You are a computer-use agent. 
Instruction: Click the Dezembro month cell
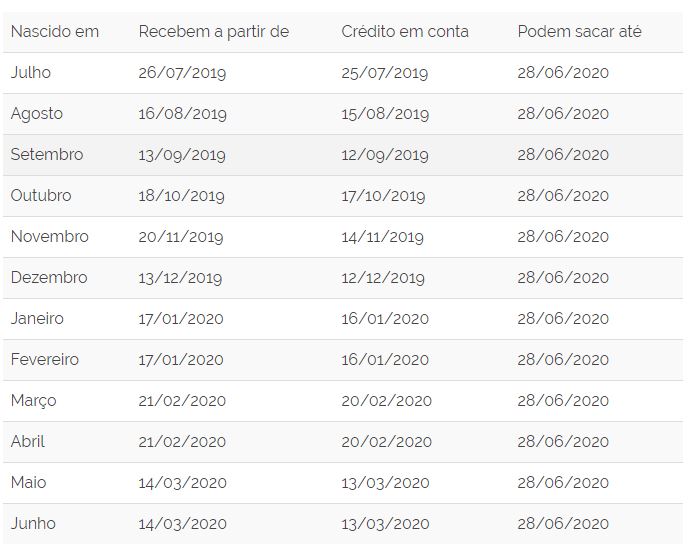[49, 278]
